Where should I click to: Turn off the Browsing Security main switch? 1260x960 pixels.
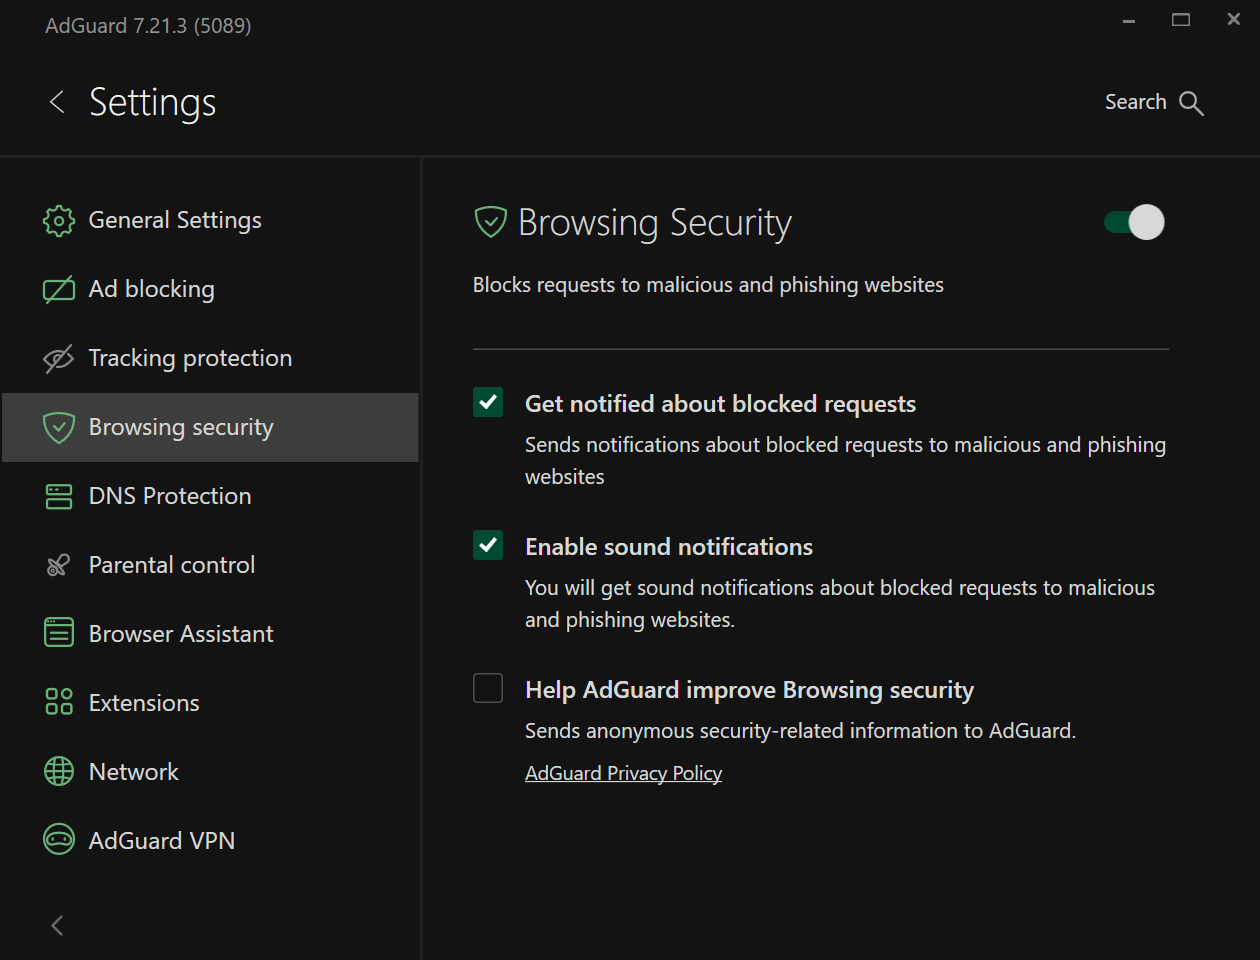point(1134,222)
